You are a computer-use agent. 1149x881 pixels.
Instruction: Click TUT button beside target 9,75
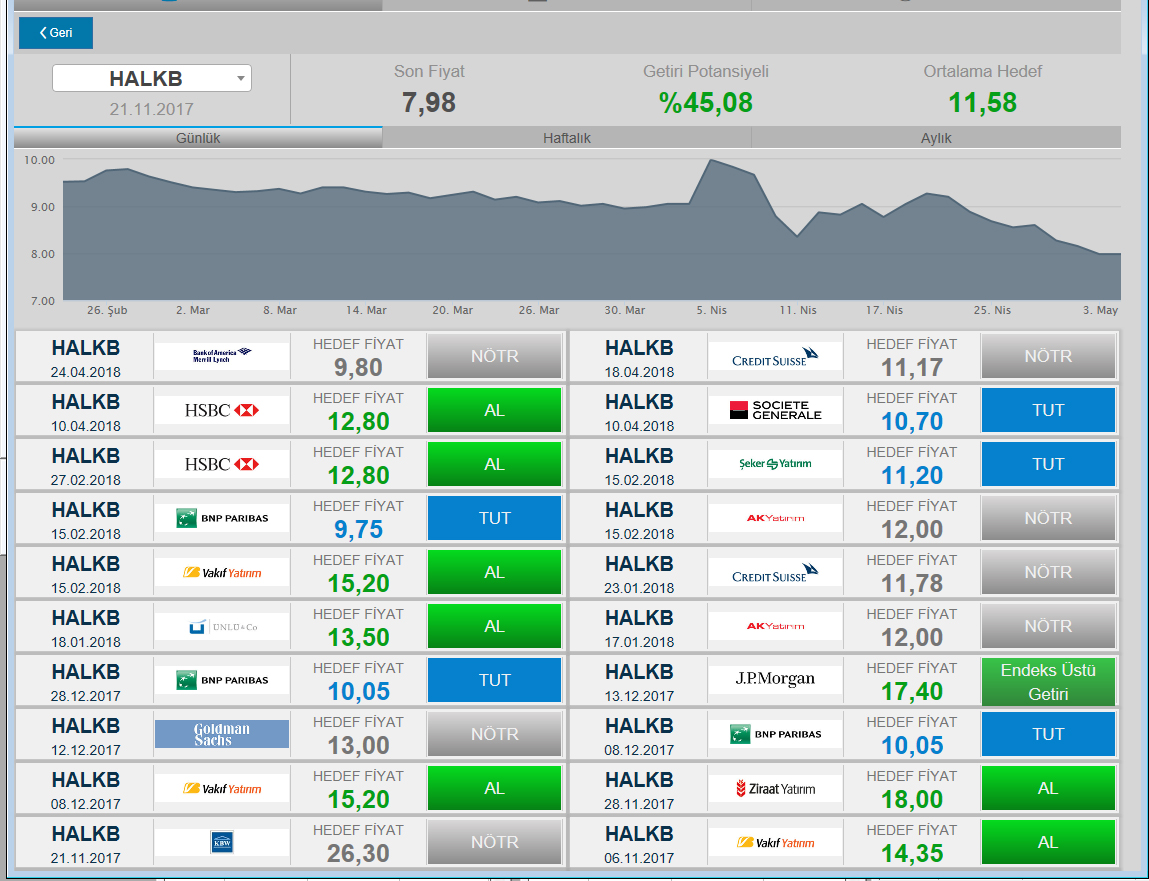click(x=495, y=518)
